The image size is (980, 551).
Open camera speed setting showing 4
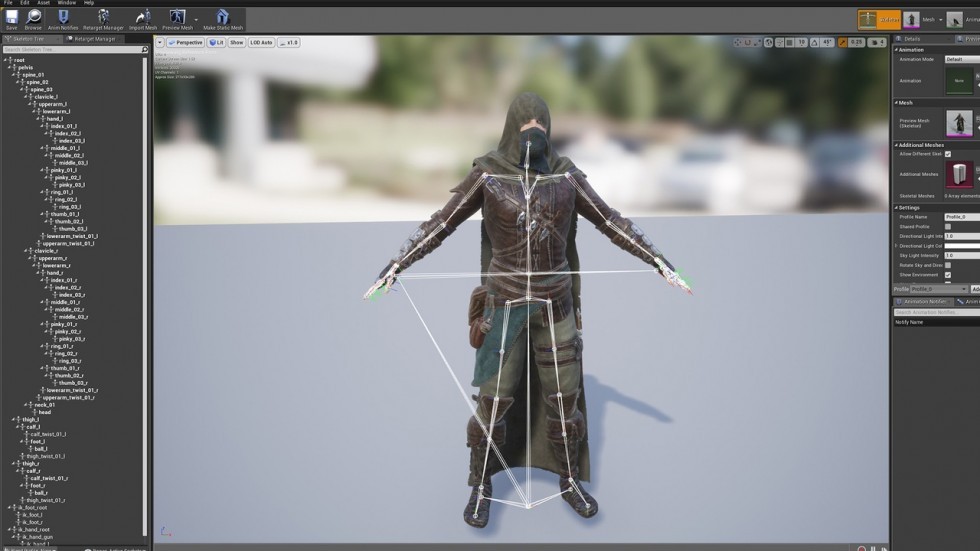pyautogui.click(x=878, y=42)
